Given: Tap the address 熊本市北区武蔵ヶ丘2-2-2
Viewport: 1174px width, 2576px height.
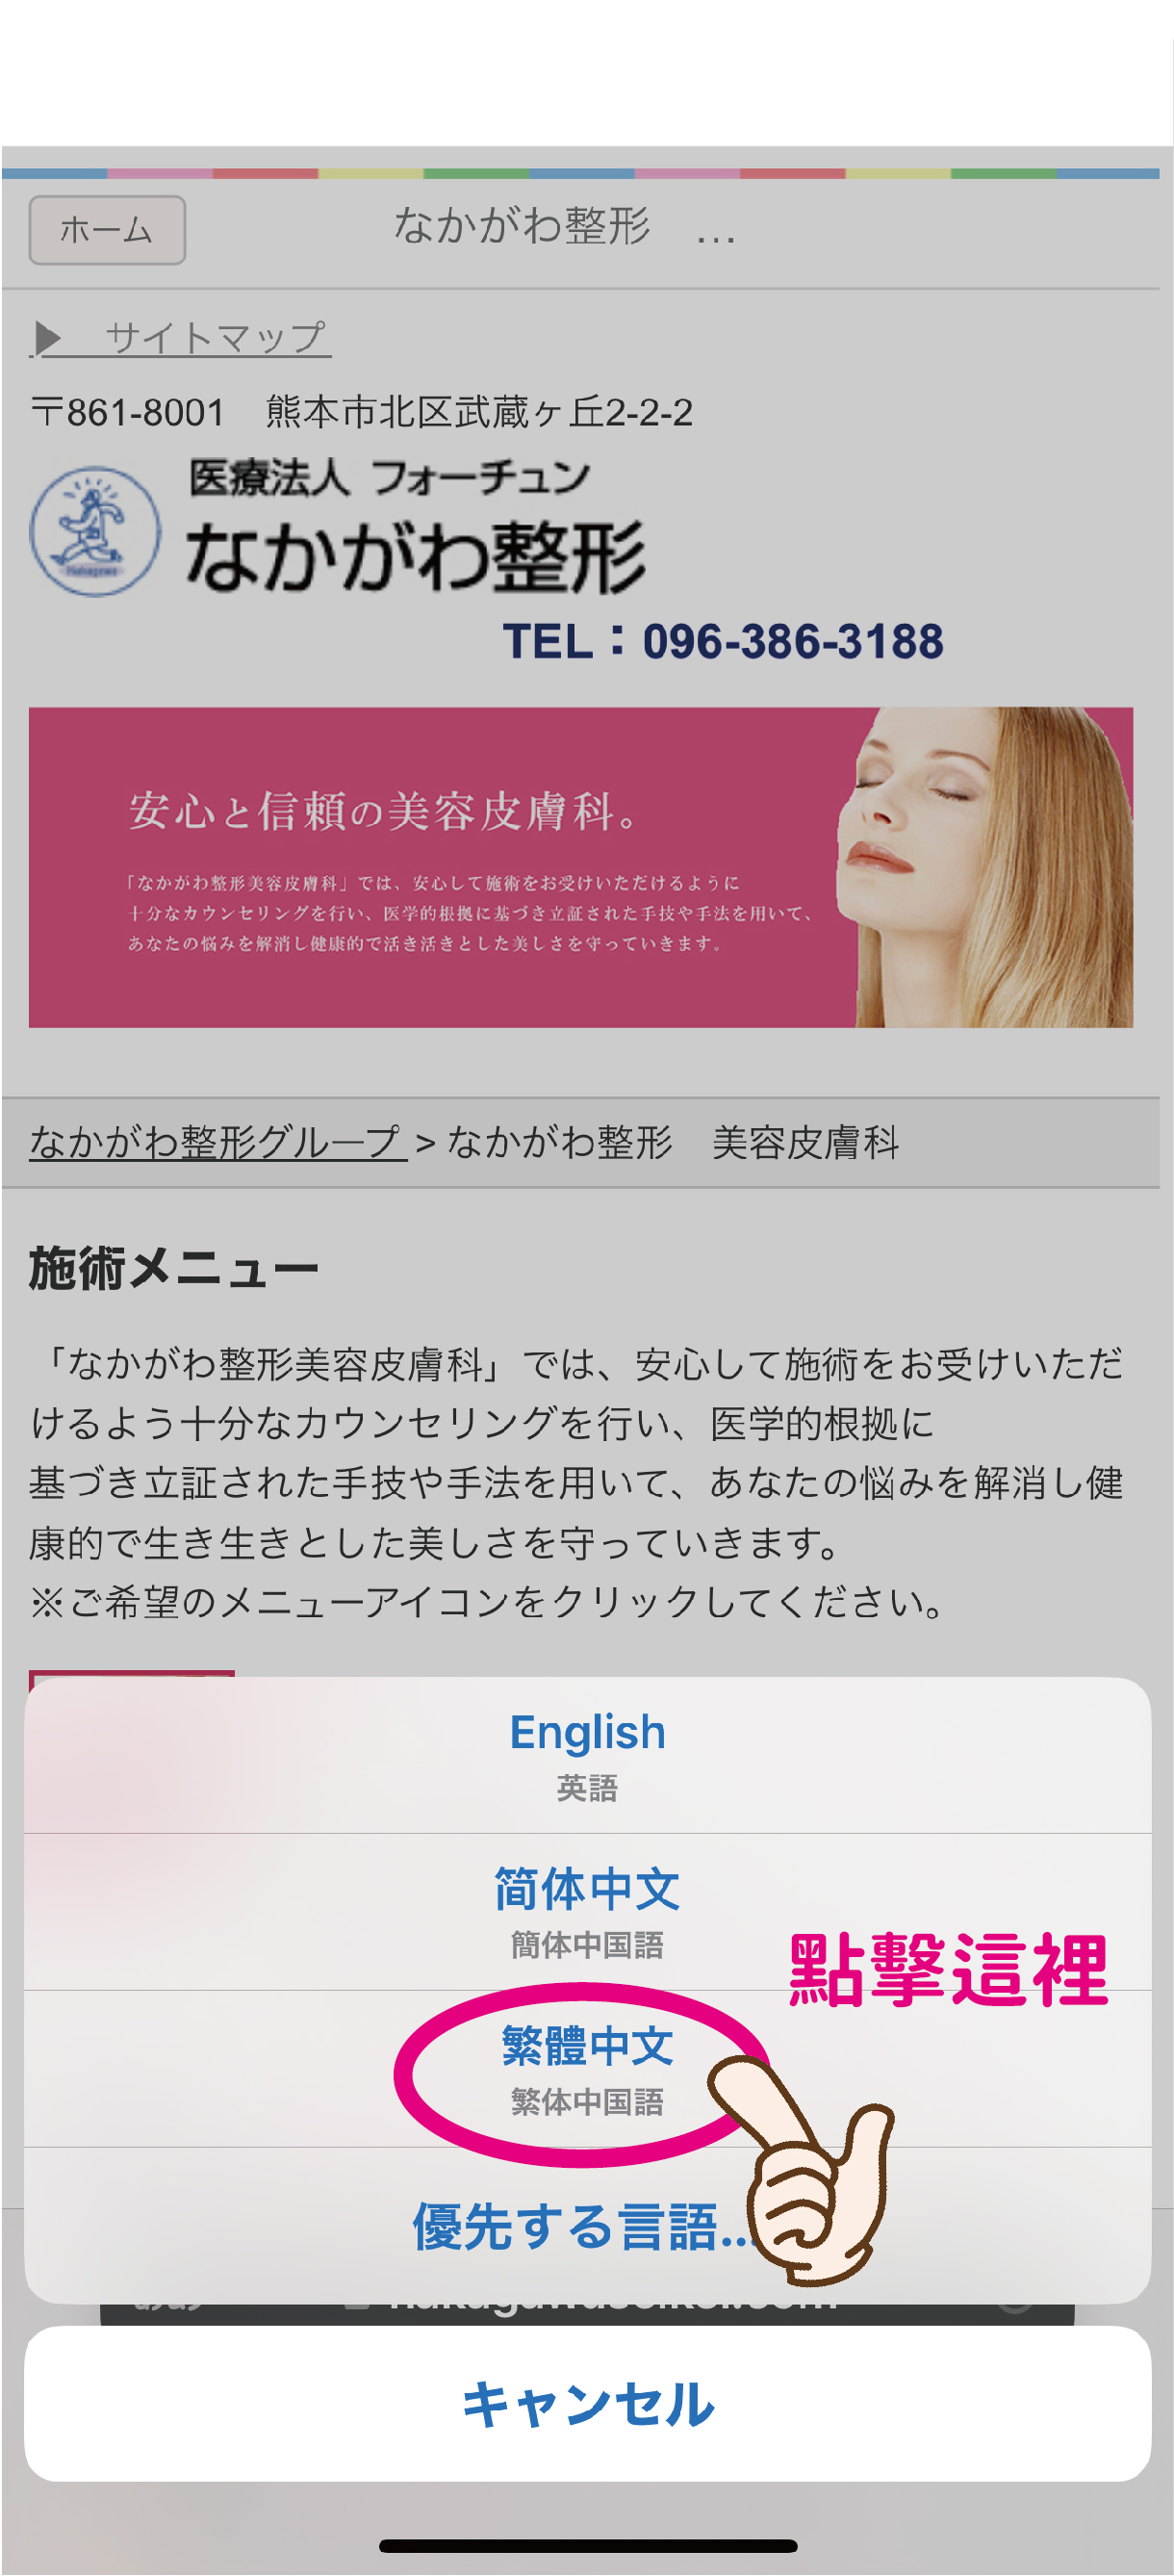Looking at the screenshot, I should pyautogui.click(x=479, y=413).
